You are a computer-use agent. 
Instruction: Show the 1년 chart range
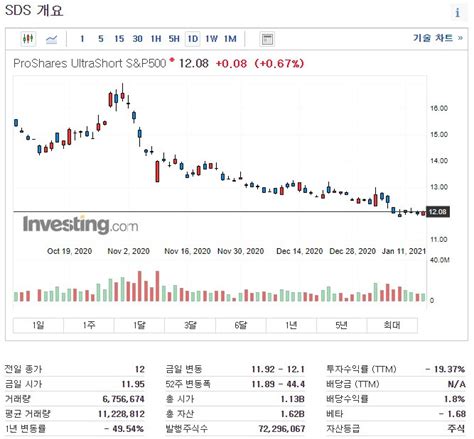[x=291, y=325]
